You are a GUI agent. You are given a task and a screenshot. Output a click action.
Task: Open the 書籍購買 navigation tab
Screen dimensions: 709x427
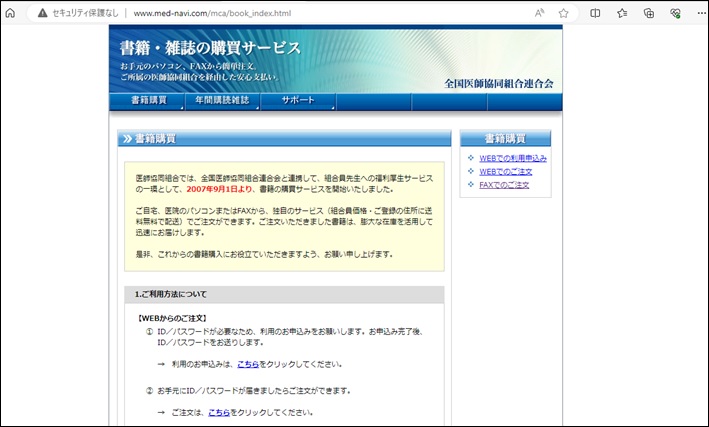coord(147,101)
